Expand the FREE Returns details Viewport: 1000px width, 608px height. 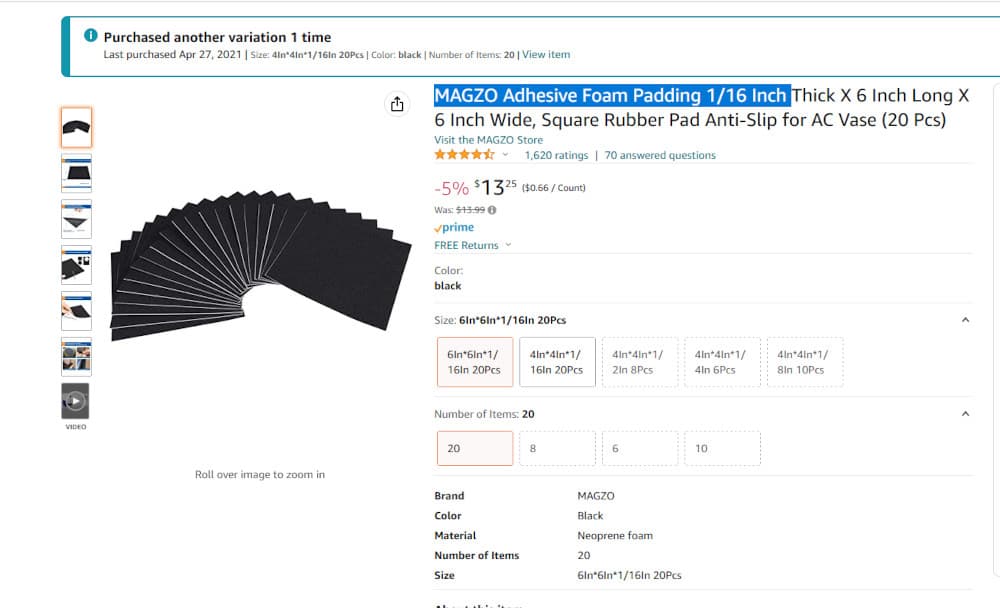(x=473, y=246)
